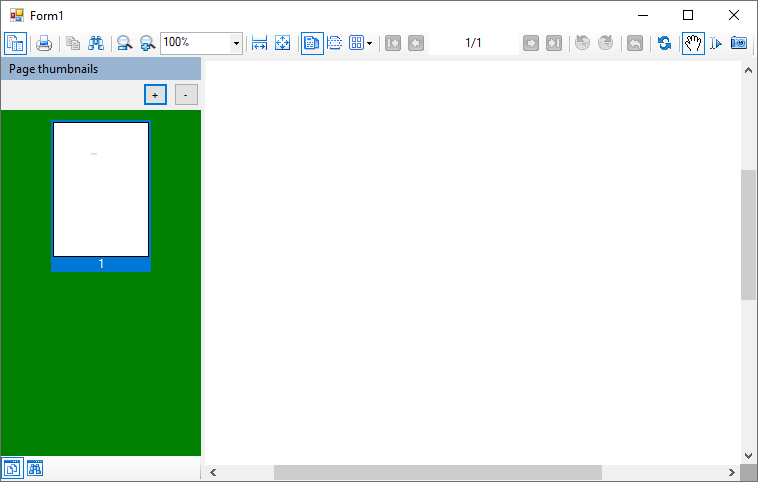
Task: Switch to the Page thumbnails sidebar tab
Action: click(x=12, y=468)
